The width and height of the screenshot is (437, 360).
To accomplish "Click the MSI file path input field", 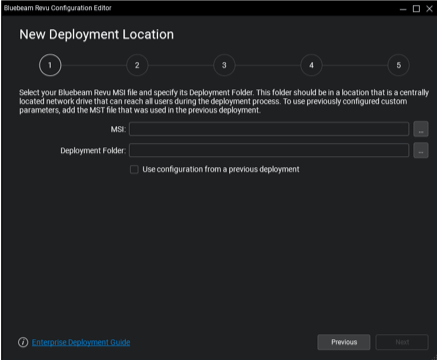I will point(269,129).
